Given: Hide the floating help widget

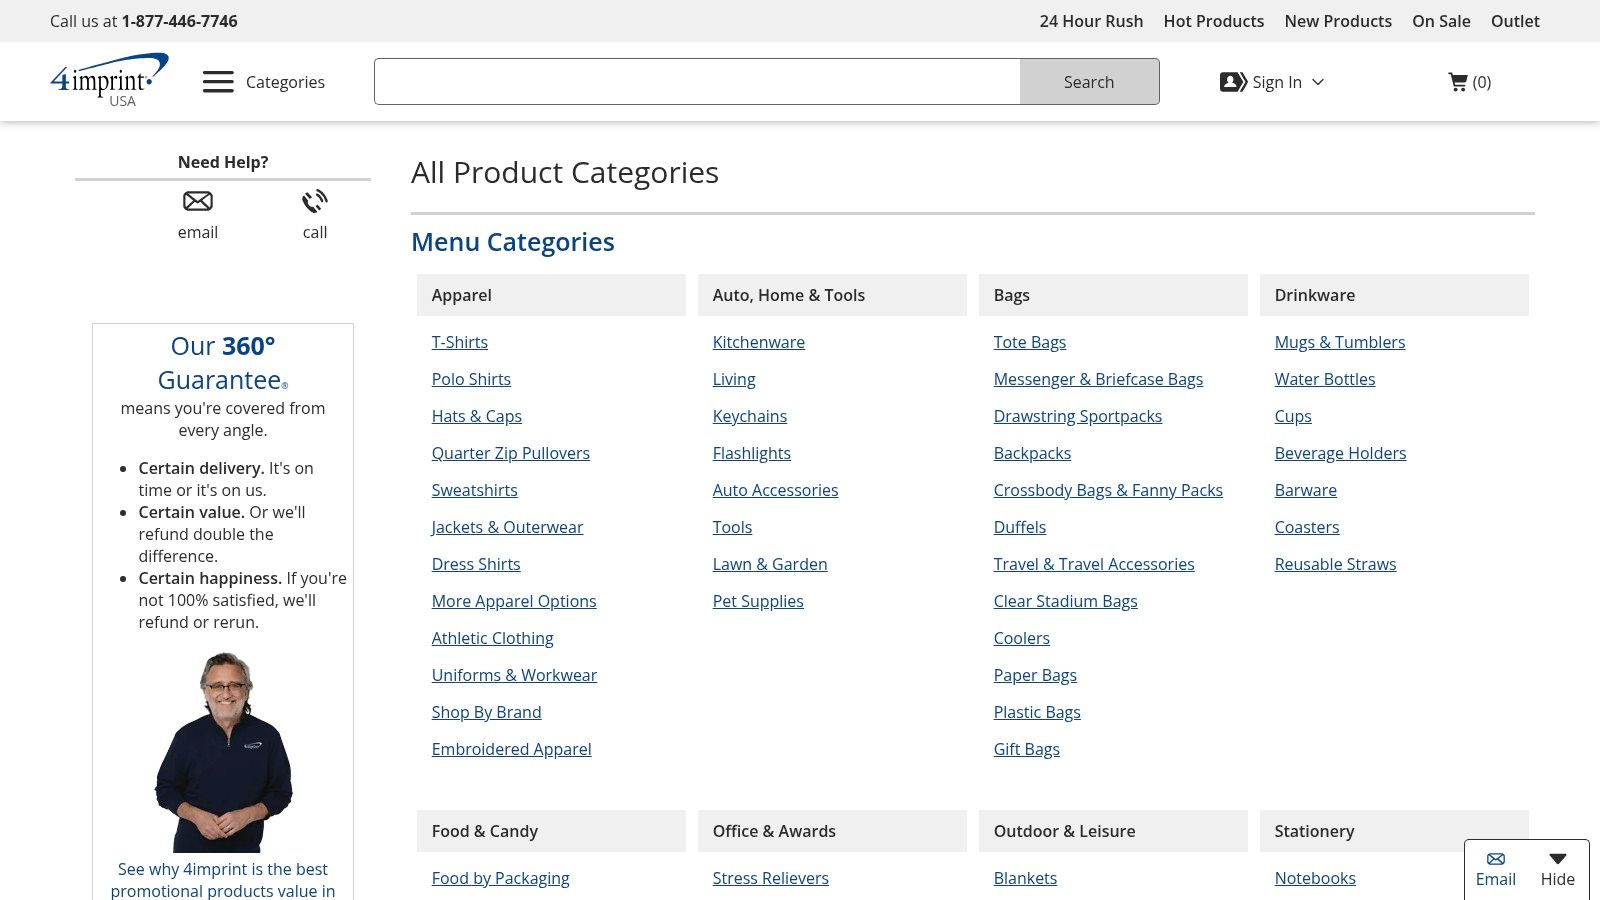Looking at the screenshot, I should [x=1557, y=868].
